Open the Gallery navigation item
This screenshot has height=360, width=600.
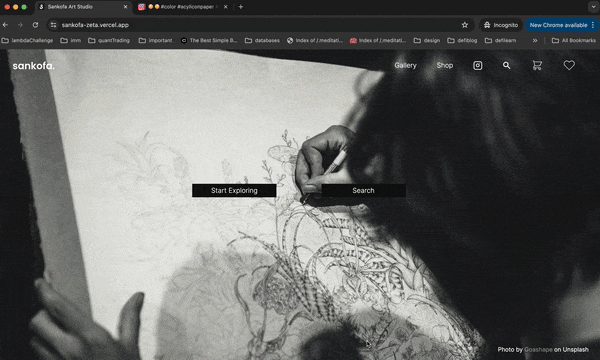[x=405, y=65]
